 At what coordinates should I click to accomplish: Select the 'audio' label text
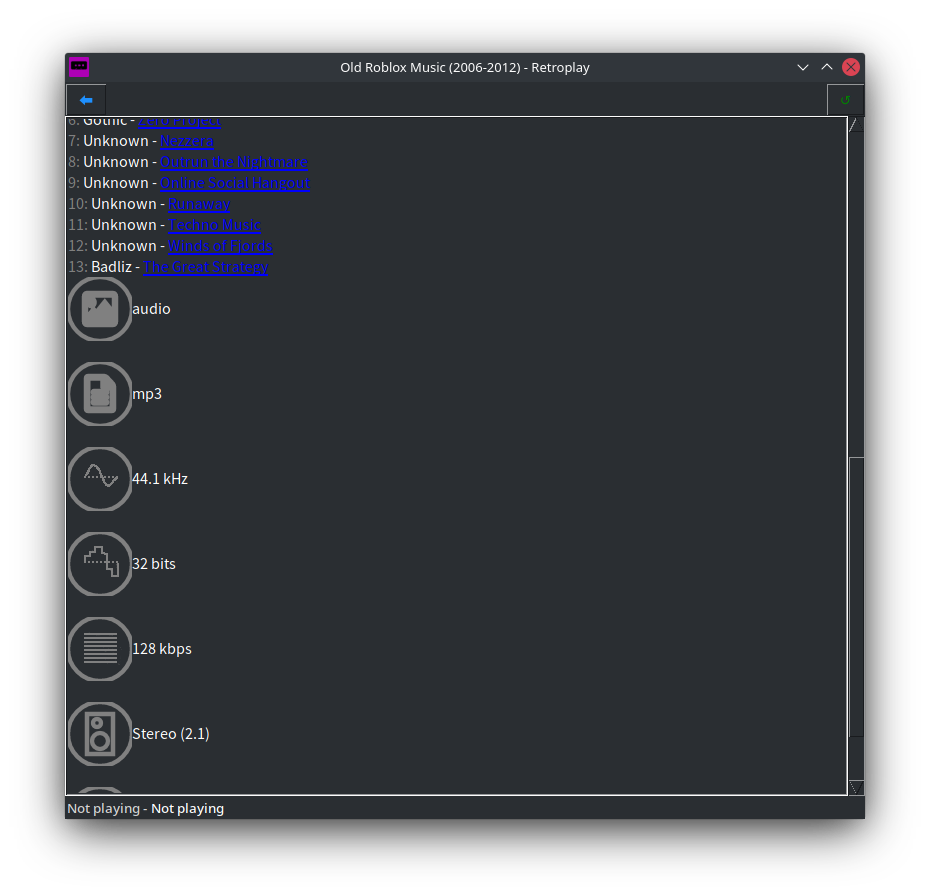(151, 309)
